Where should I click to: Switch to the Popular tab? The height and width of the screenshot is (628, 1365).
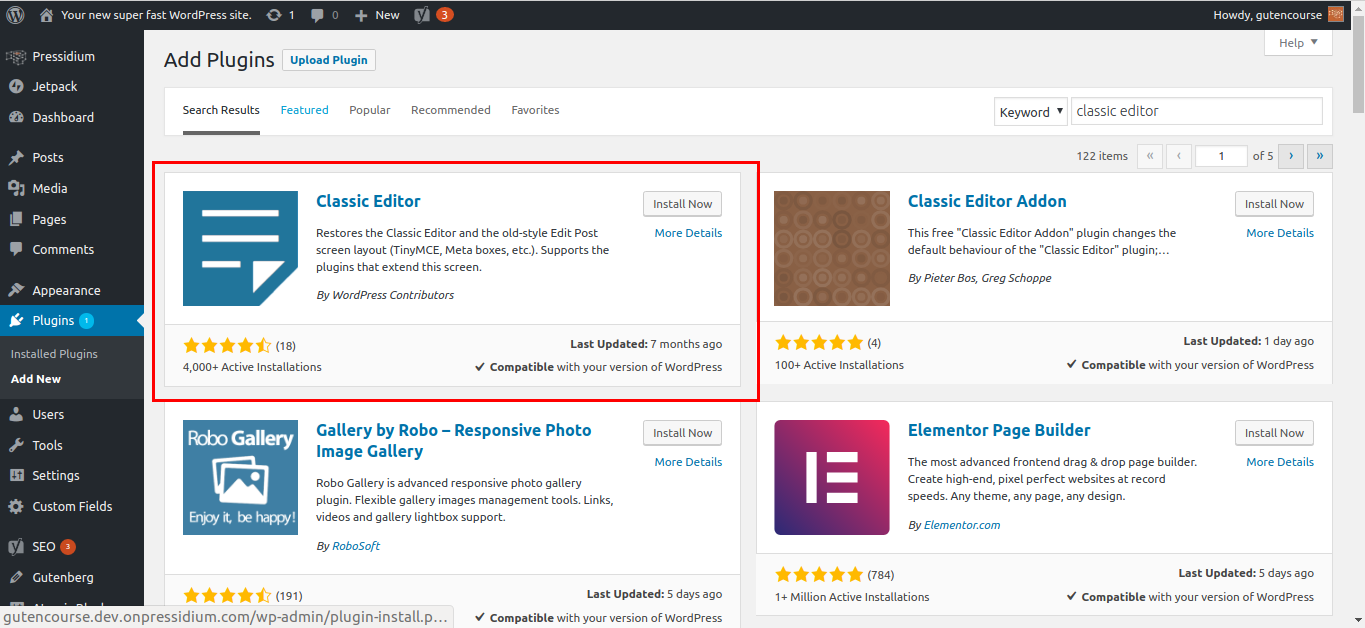(x=370, y=110)
